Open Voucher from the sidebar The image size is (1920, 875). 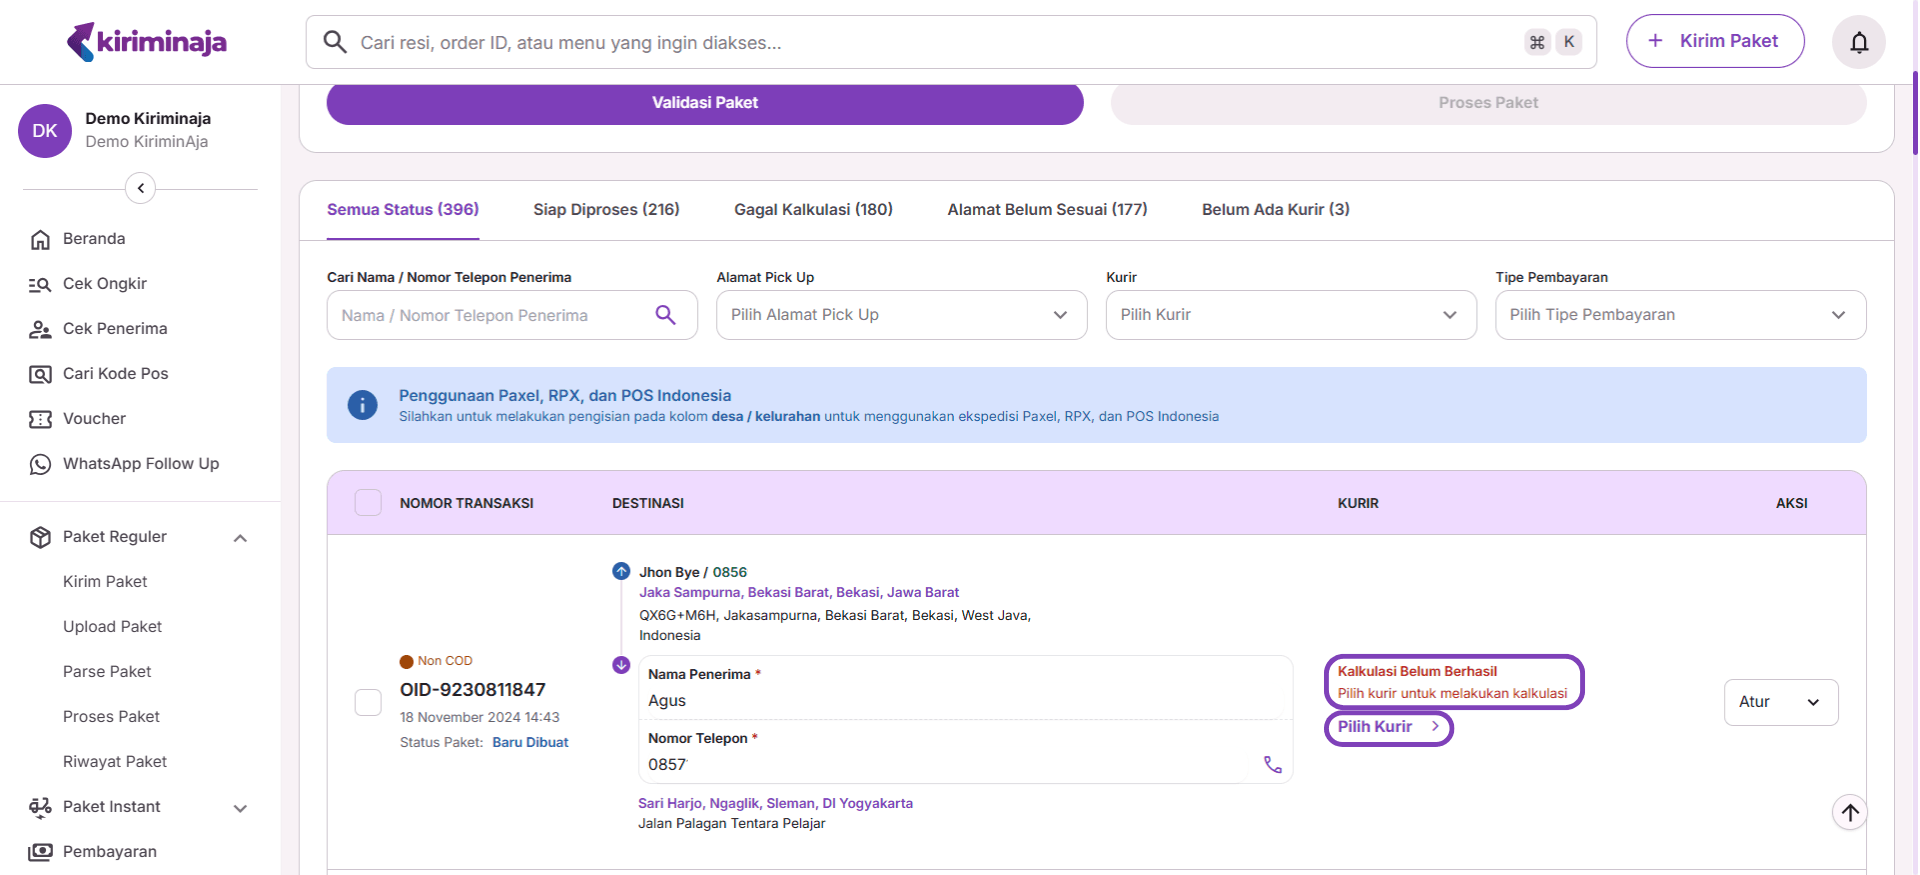(x=94, y=419)
